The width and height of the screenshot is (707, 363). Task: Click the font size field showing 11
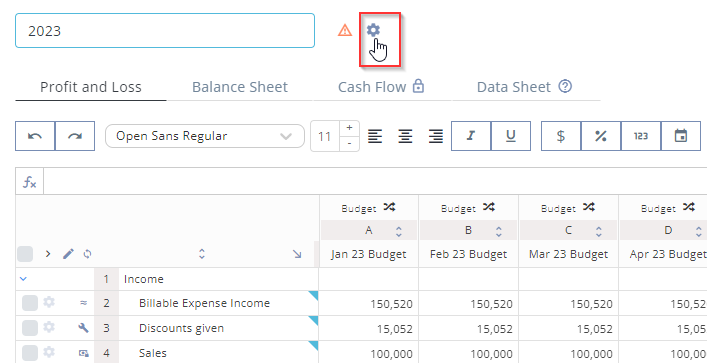(324, 136)
